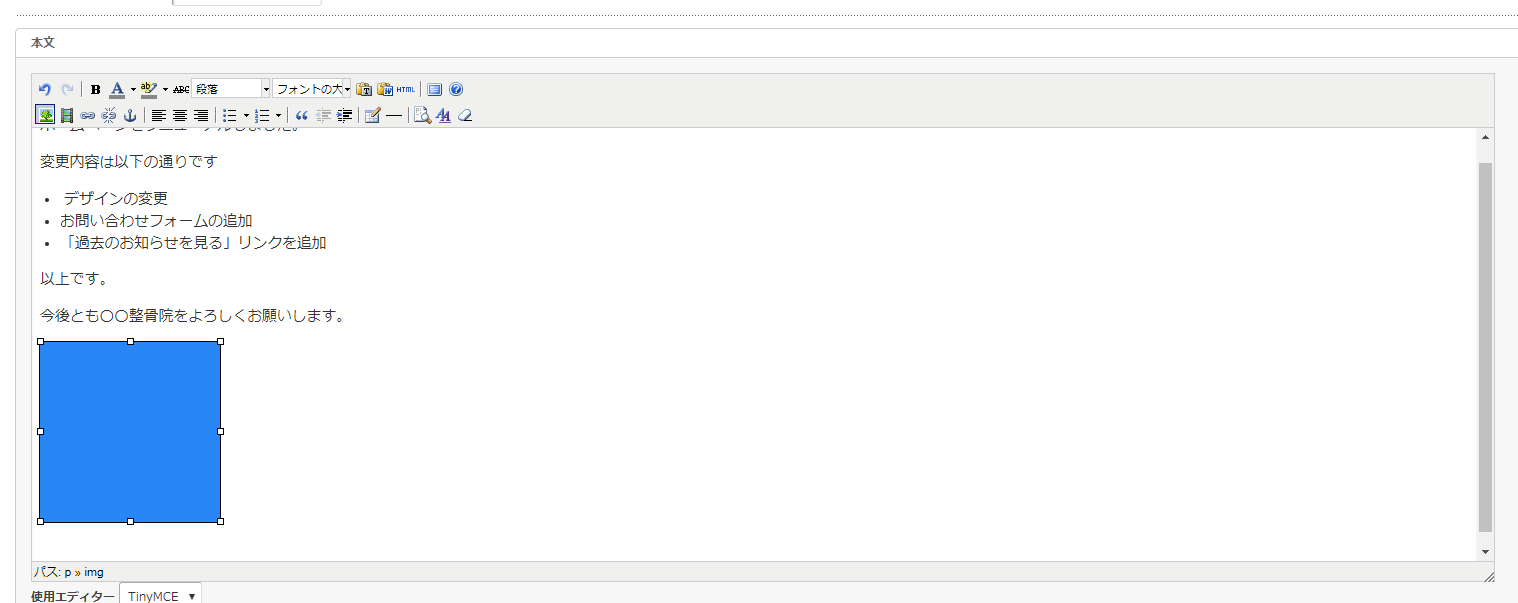Click the img element in path bar
This screenshot has width=1518, height=603.
tap(93, 572)
